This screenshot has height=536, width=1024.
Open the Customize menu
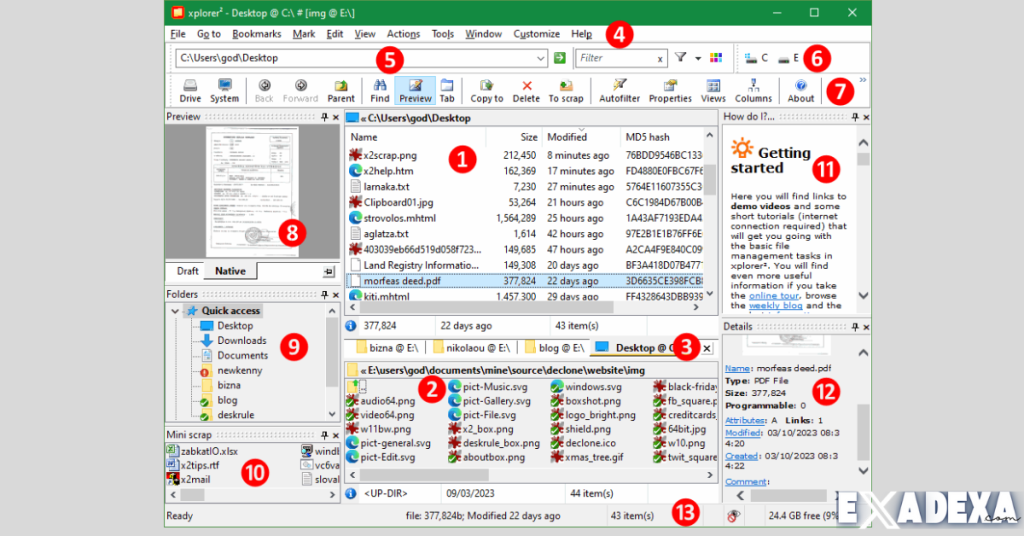[536, 34]
